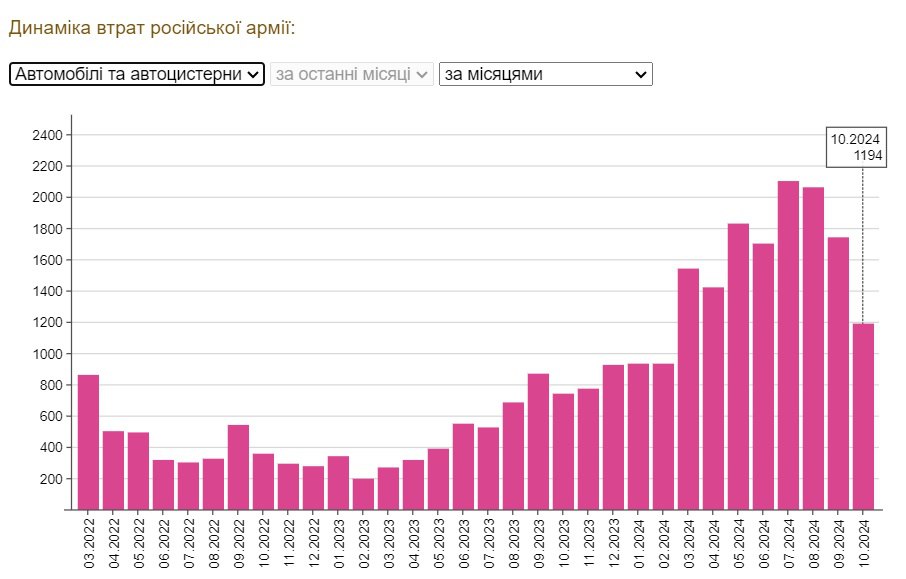Click the tallest bar, 07.2024
Viewport: 906px width, 579px height.
pyautogui.click(x=788, y=346)
